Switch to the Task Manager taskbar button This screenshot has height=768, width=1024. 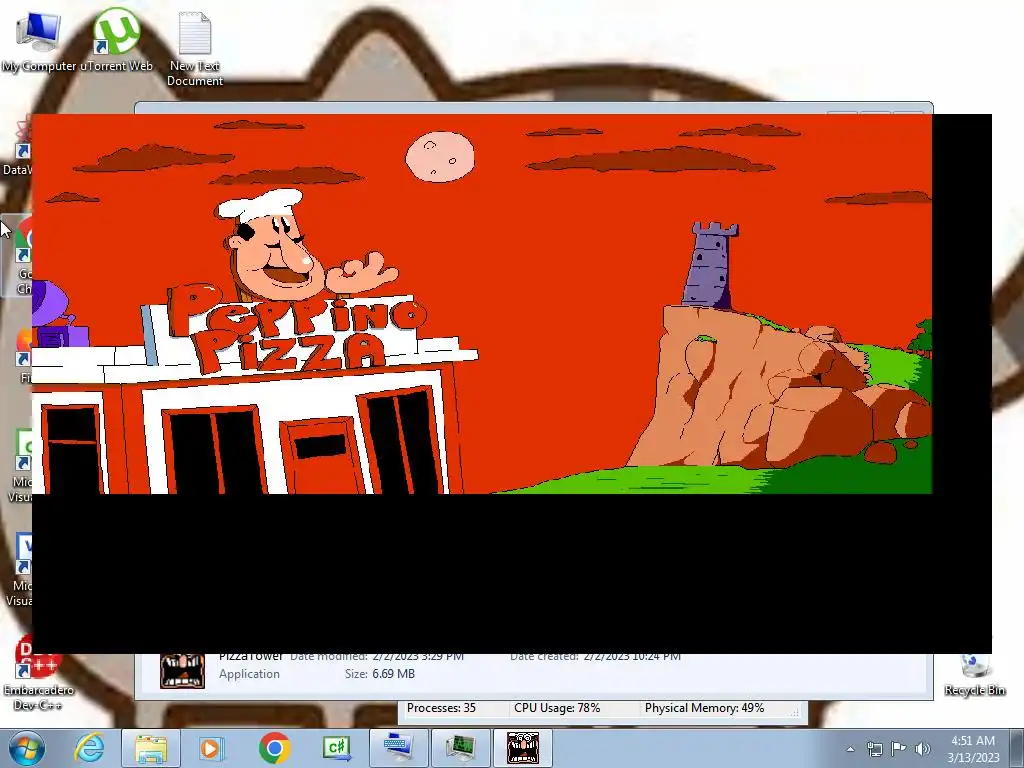pos(460,748)
